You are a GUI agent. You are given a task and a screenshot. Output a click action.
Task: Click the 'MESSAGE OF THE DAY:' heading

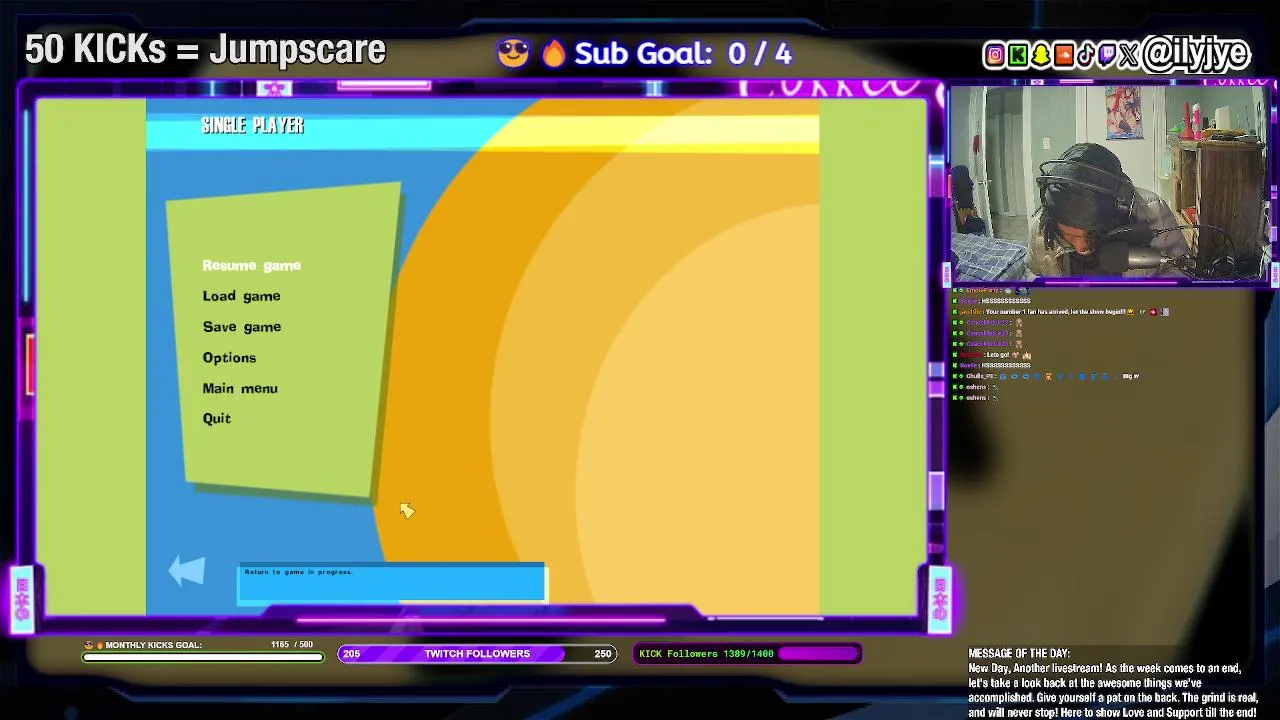tap(1018, 654)
